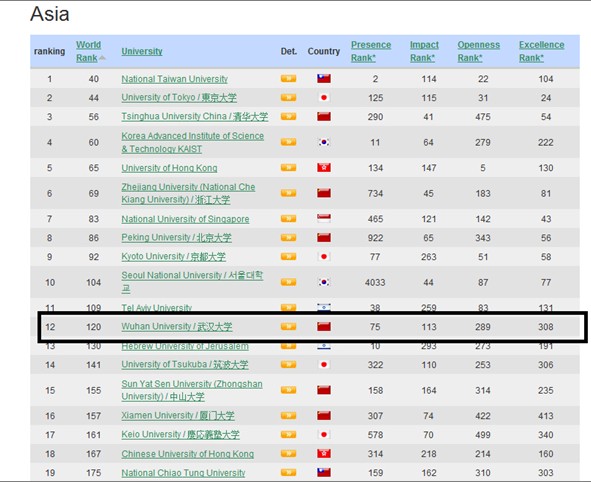591x482 pixels.
Task: Click details icon for Wuhan University
Action: click(288, 326)
